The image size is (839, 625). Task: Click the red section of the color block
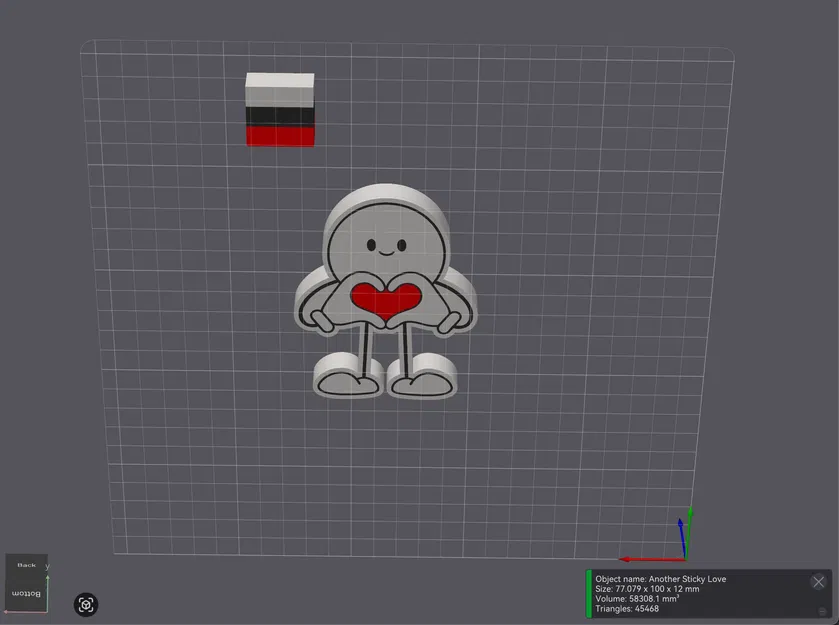tap(280, 136)
